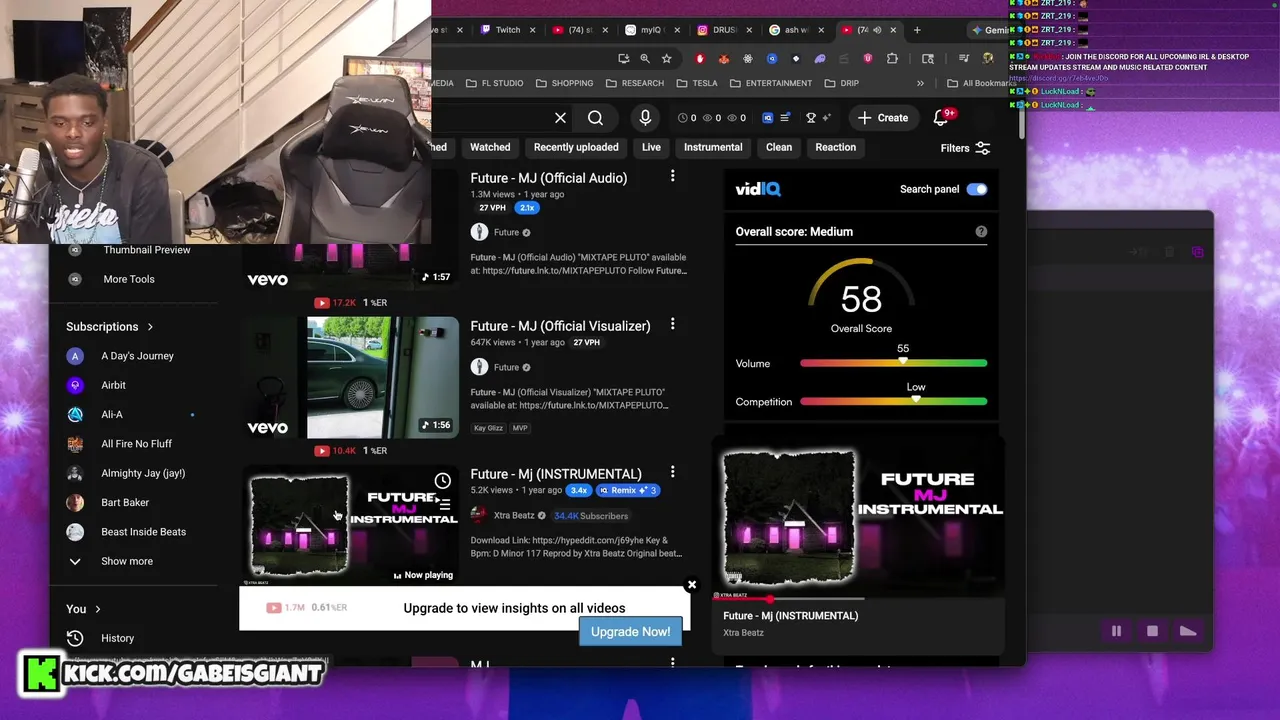Open the Overall score help question mark

coord(981,232)
